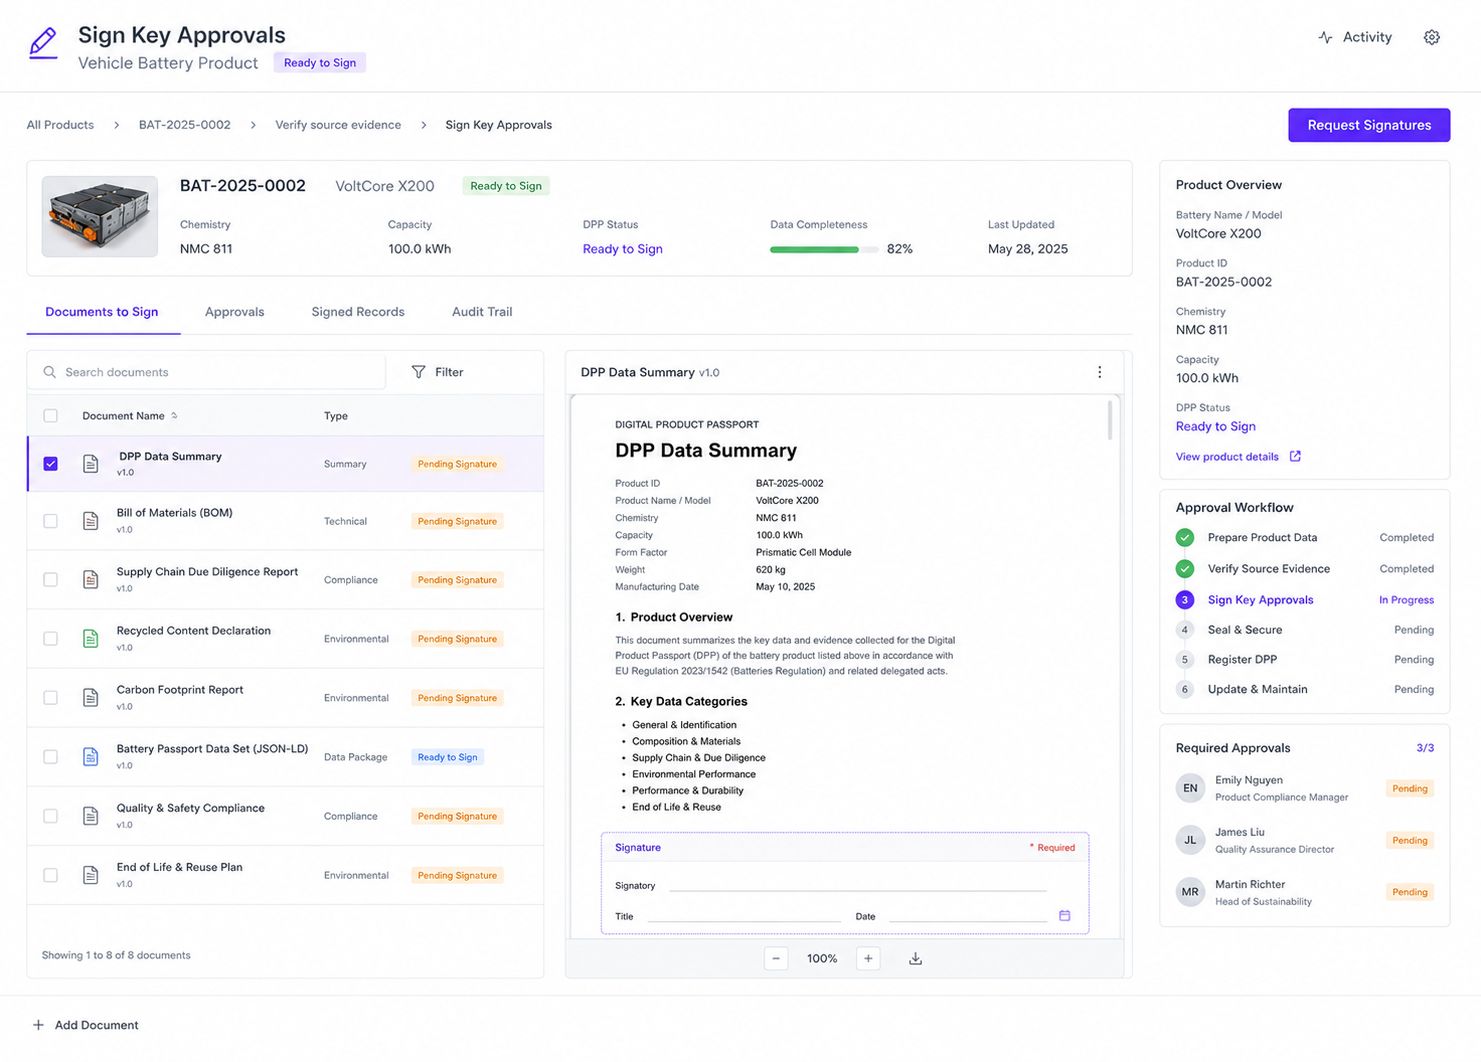Click the Carbon Footprint Report file icon
The image size is (1481, 1062).
(90, 698)
